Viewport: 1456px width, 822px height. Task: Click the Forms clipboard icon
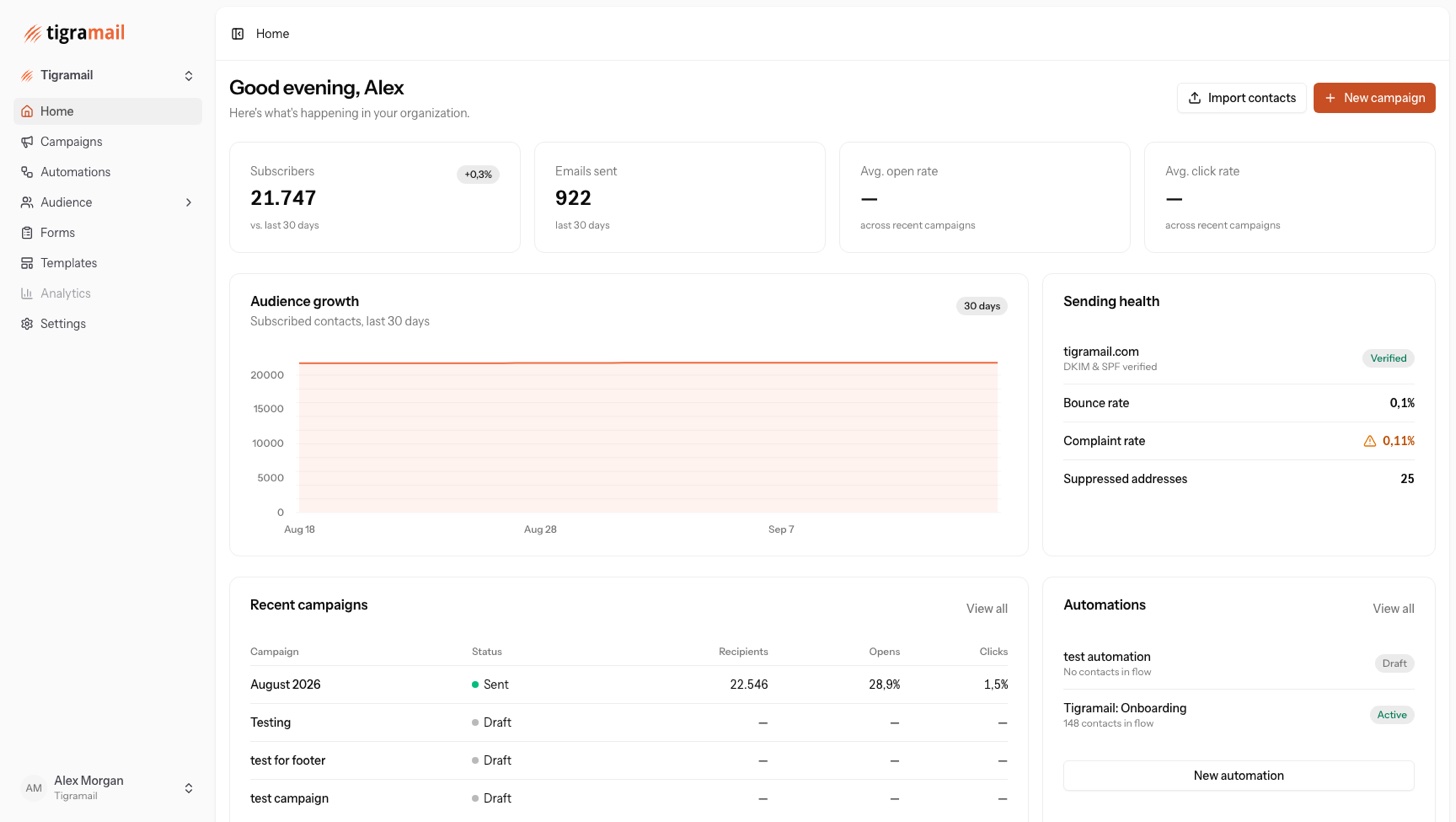[27, 233]
